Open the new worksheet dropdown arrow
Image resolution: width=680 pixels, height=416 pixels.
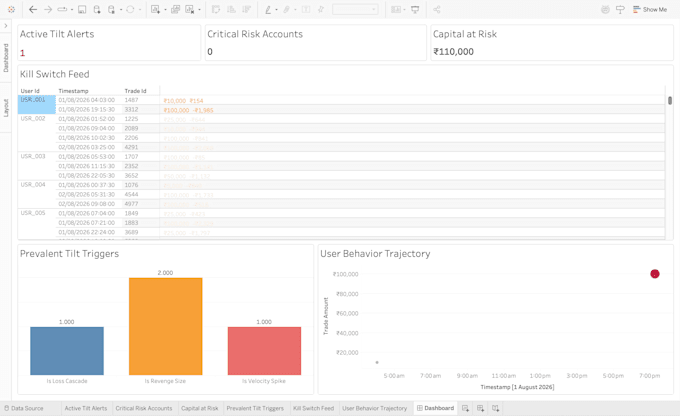tap(165, 10)
